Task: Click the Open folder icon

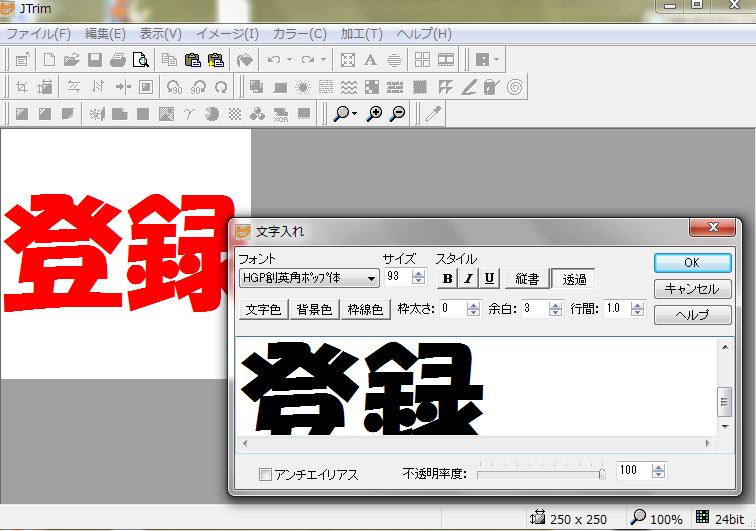Action: pos(71,60)
